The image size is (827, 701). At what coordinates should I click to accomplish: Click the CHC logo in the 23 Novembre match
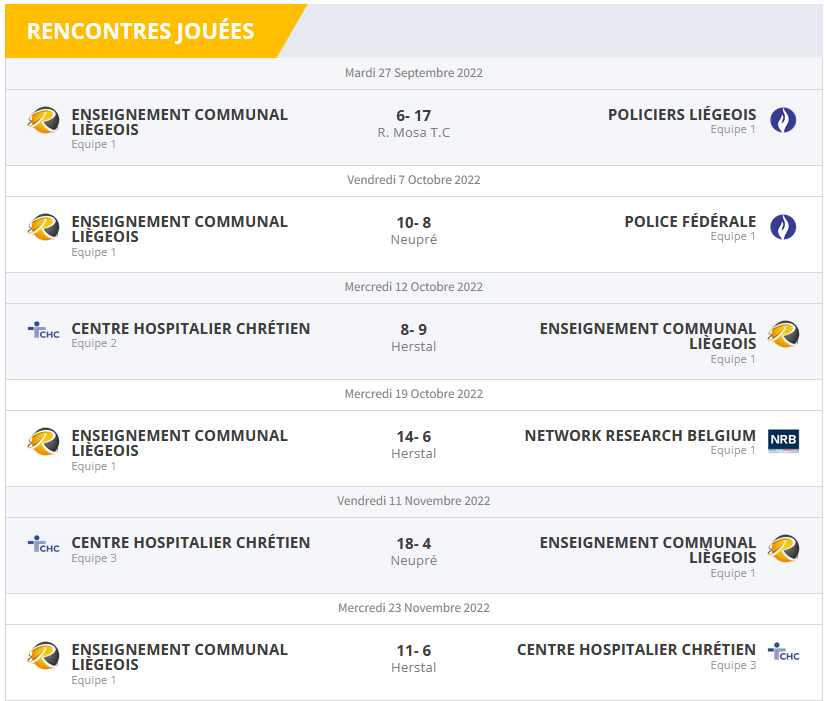783,652
